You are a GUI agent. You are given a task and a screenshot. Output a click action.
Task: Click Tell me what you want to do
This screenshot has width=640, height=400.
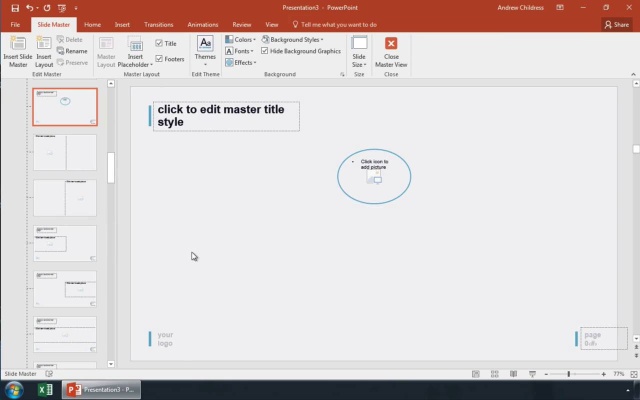click(x=335, y=24)
